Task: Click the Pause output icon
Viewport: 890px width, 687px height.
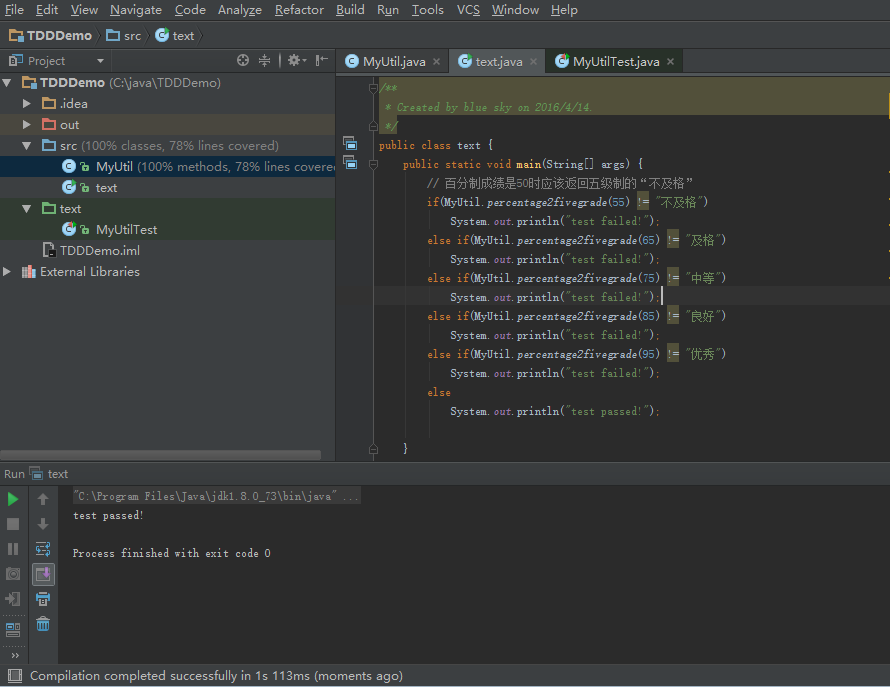Action: click(x=12, y=549)
